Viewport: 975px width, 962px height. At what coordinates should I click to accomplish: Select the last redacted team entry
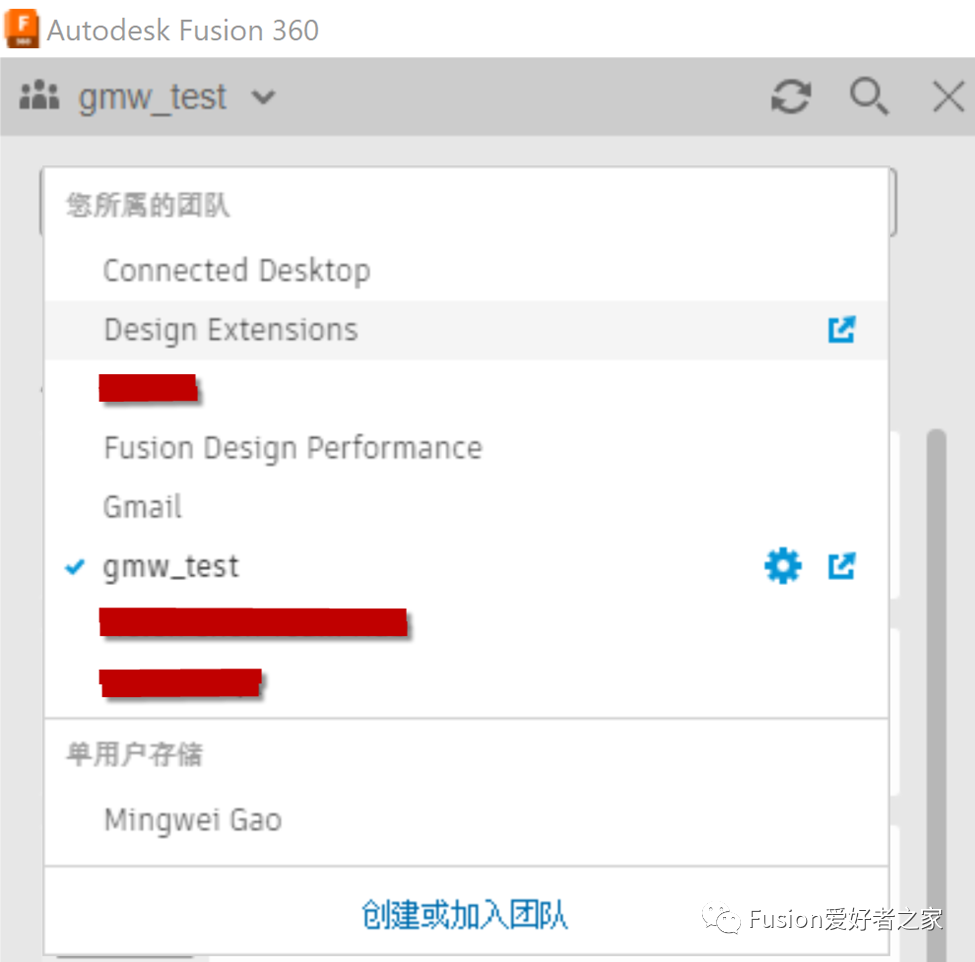[181, 683]
